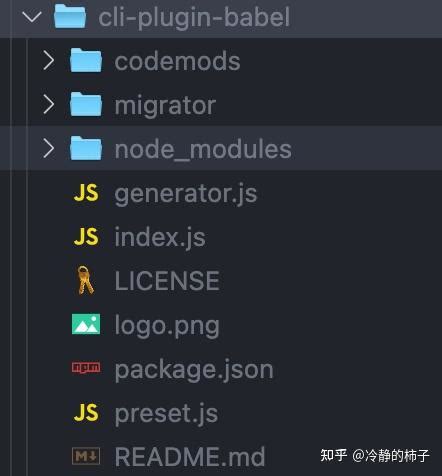Click the JS icon next to index.js
442x476 pixels.
(x=86, y=237)
